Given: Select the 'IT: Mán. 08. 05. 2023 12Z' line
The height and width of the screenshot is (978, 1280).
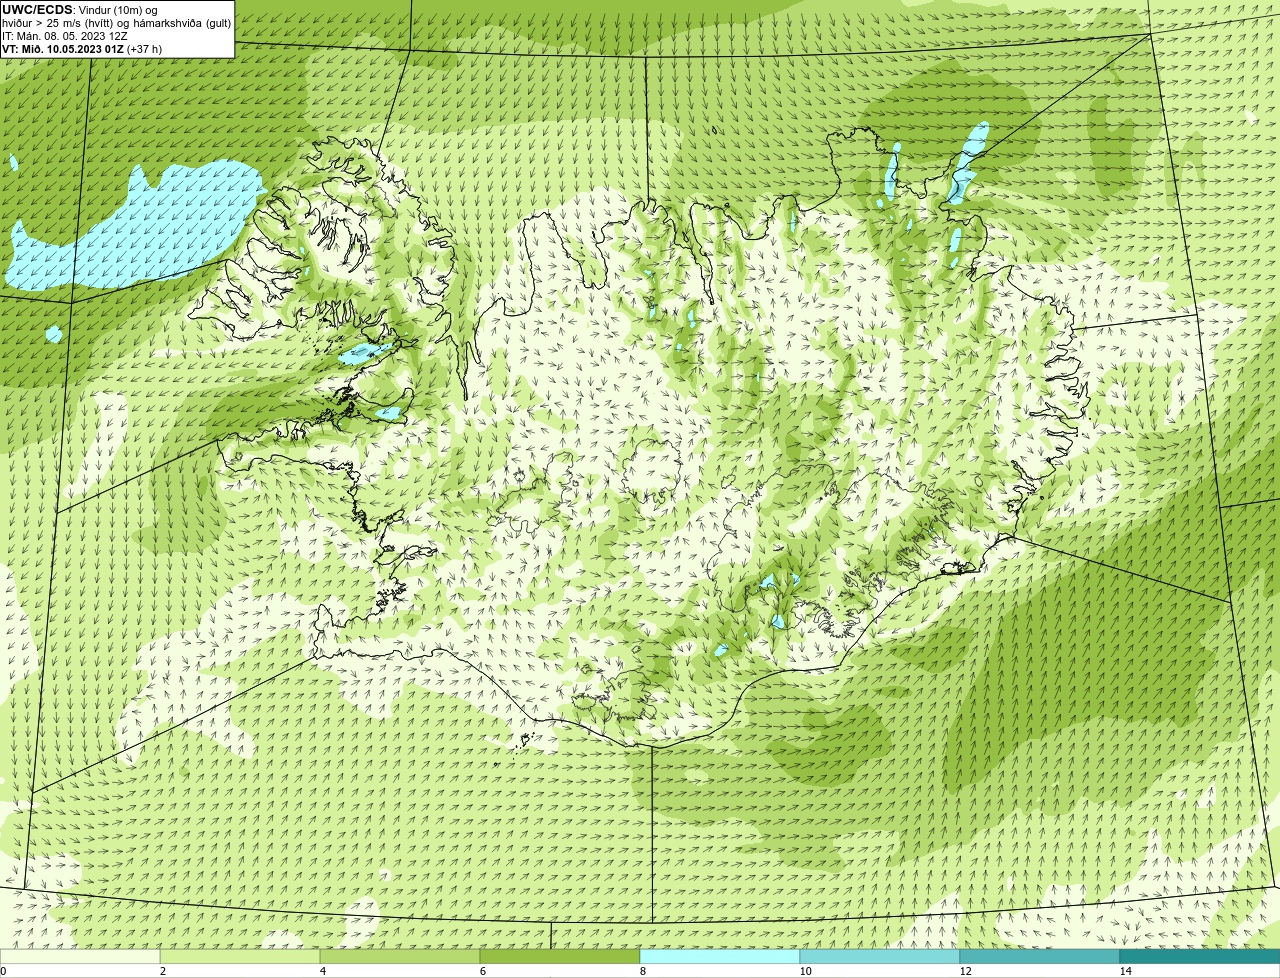Looking at the screenshot, I should (65, 36).
